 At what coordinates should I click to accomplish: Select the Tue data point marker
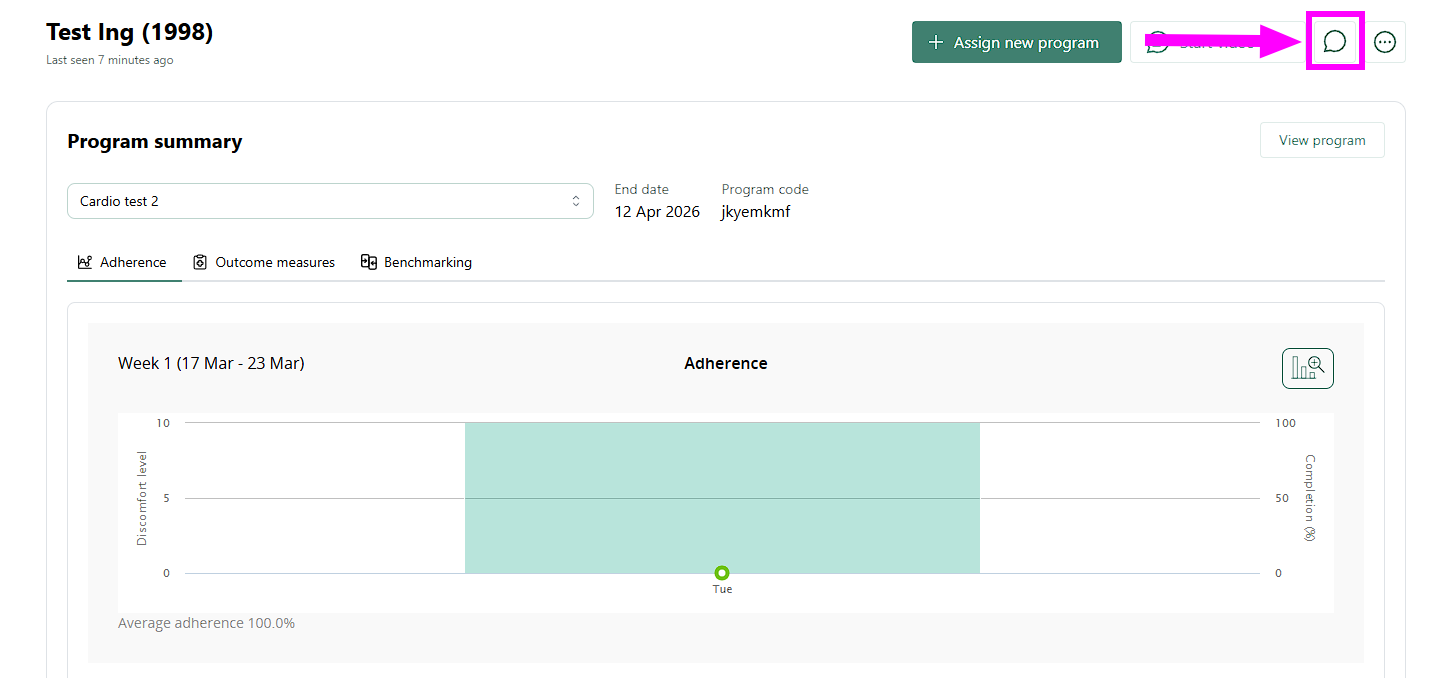722,573
